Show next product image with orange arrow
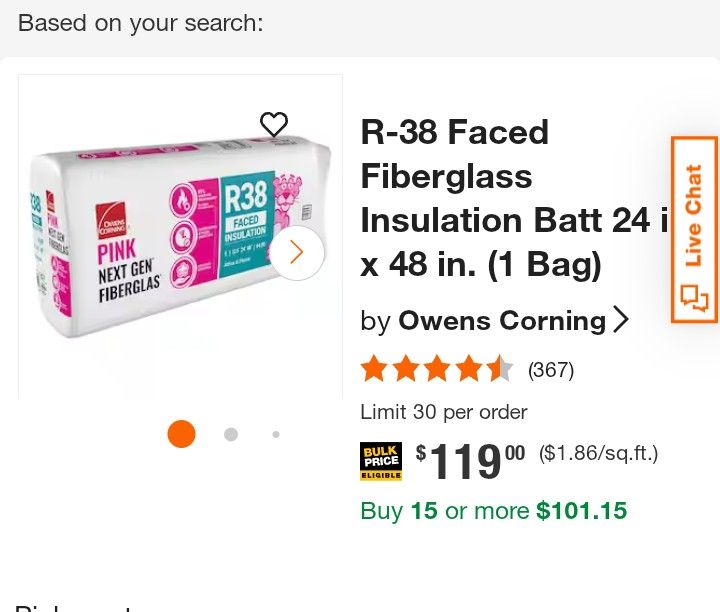Viewport: 720px width, 612px height. click(x=296, y=253)
